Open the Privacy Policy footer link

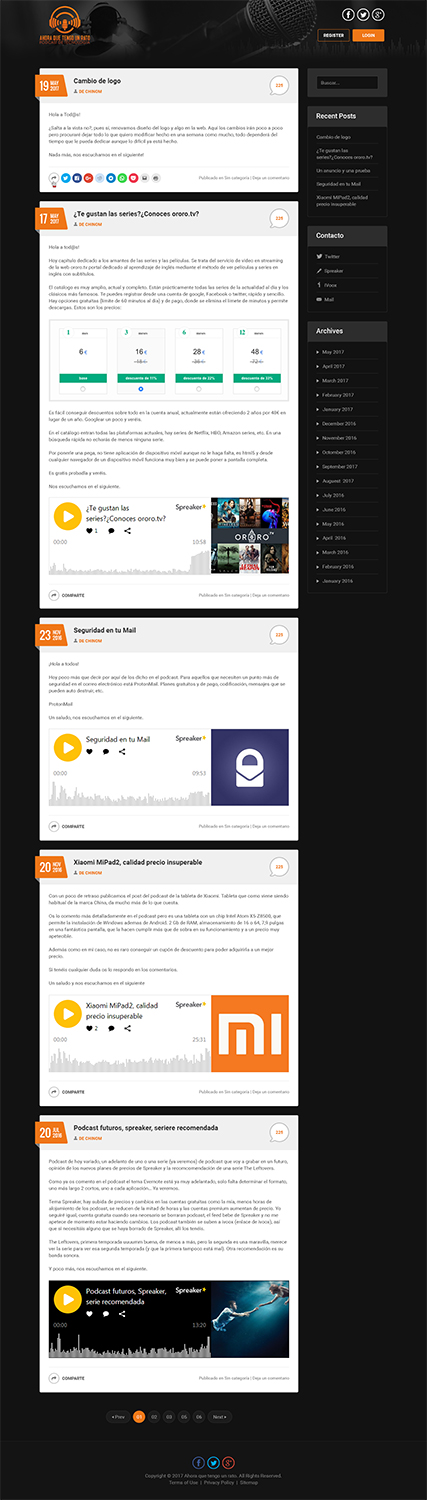pos(219,1482)
